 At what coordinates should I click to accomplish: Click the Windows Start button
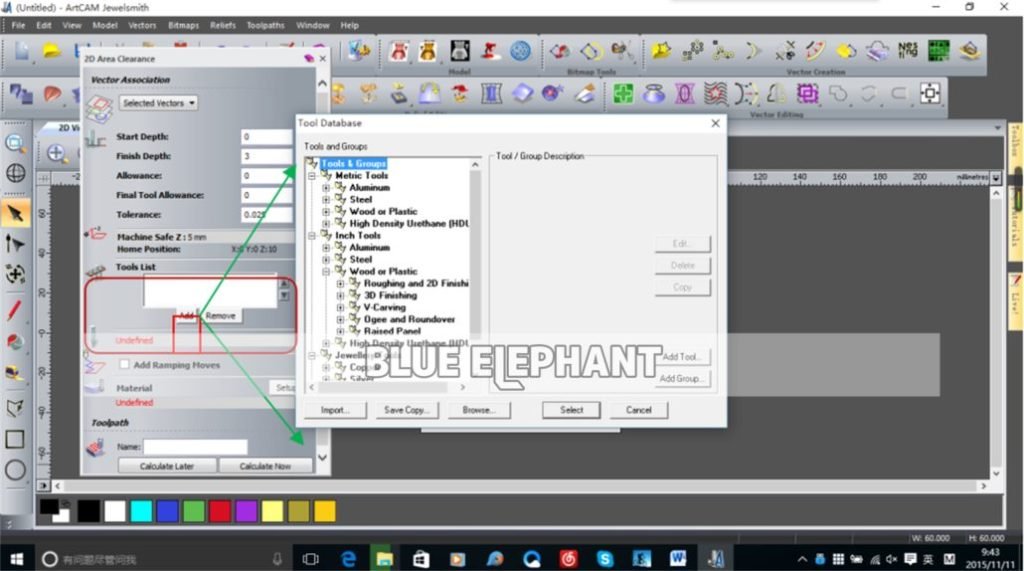click(x=16, y=559)
